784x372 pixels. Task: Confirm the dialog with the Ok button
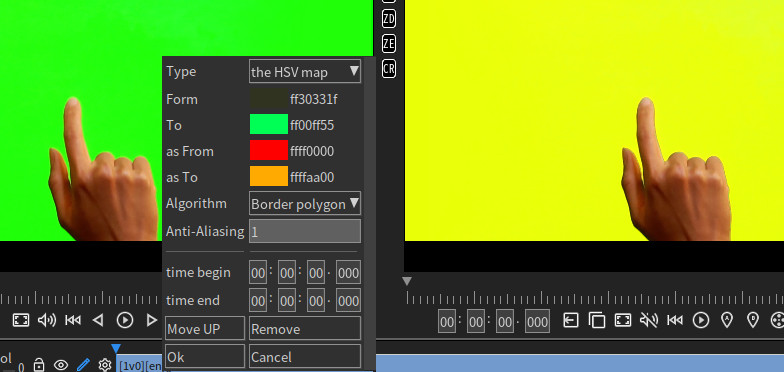click(x=205, y=356)
